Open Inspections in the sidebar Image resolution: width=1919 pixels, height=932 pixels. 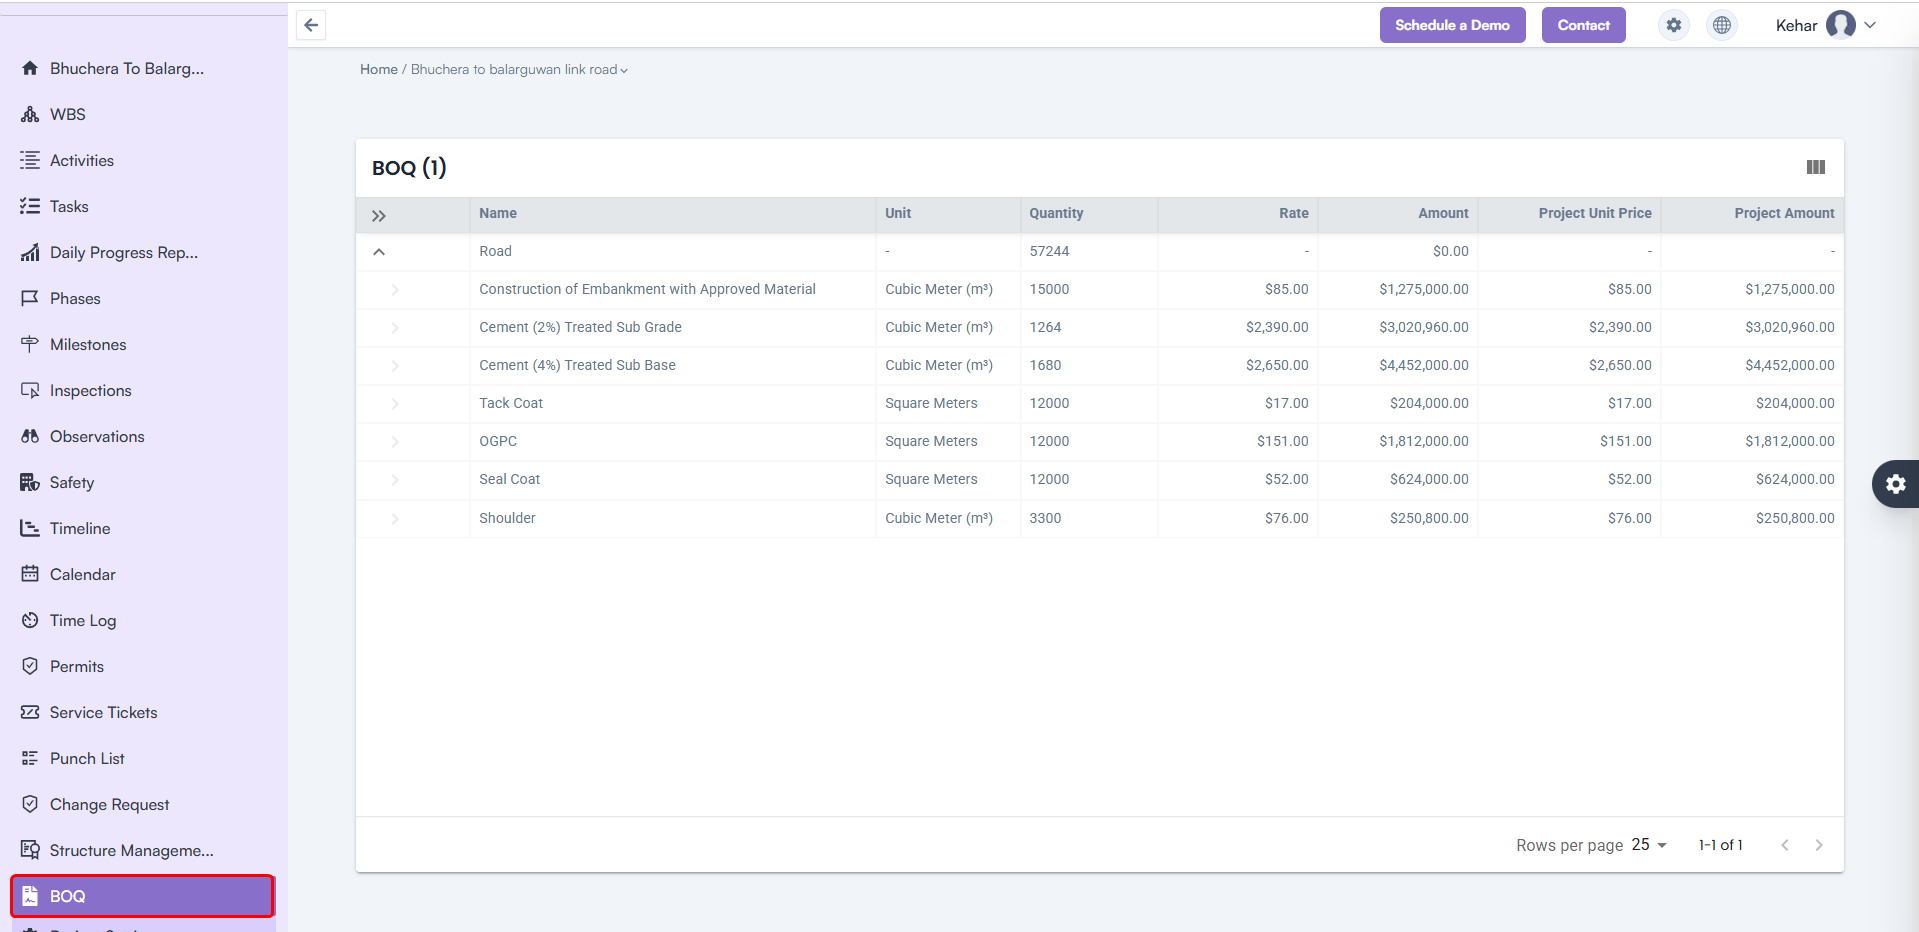[x=90, y=390]
